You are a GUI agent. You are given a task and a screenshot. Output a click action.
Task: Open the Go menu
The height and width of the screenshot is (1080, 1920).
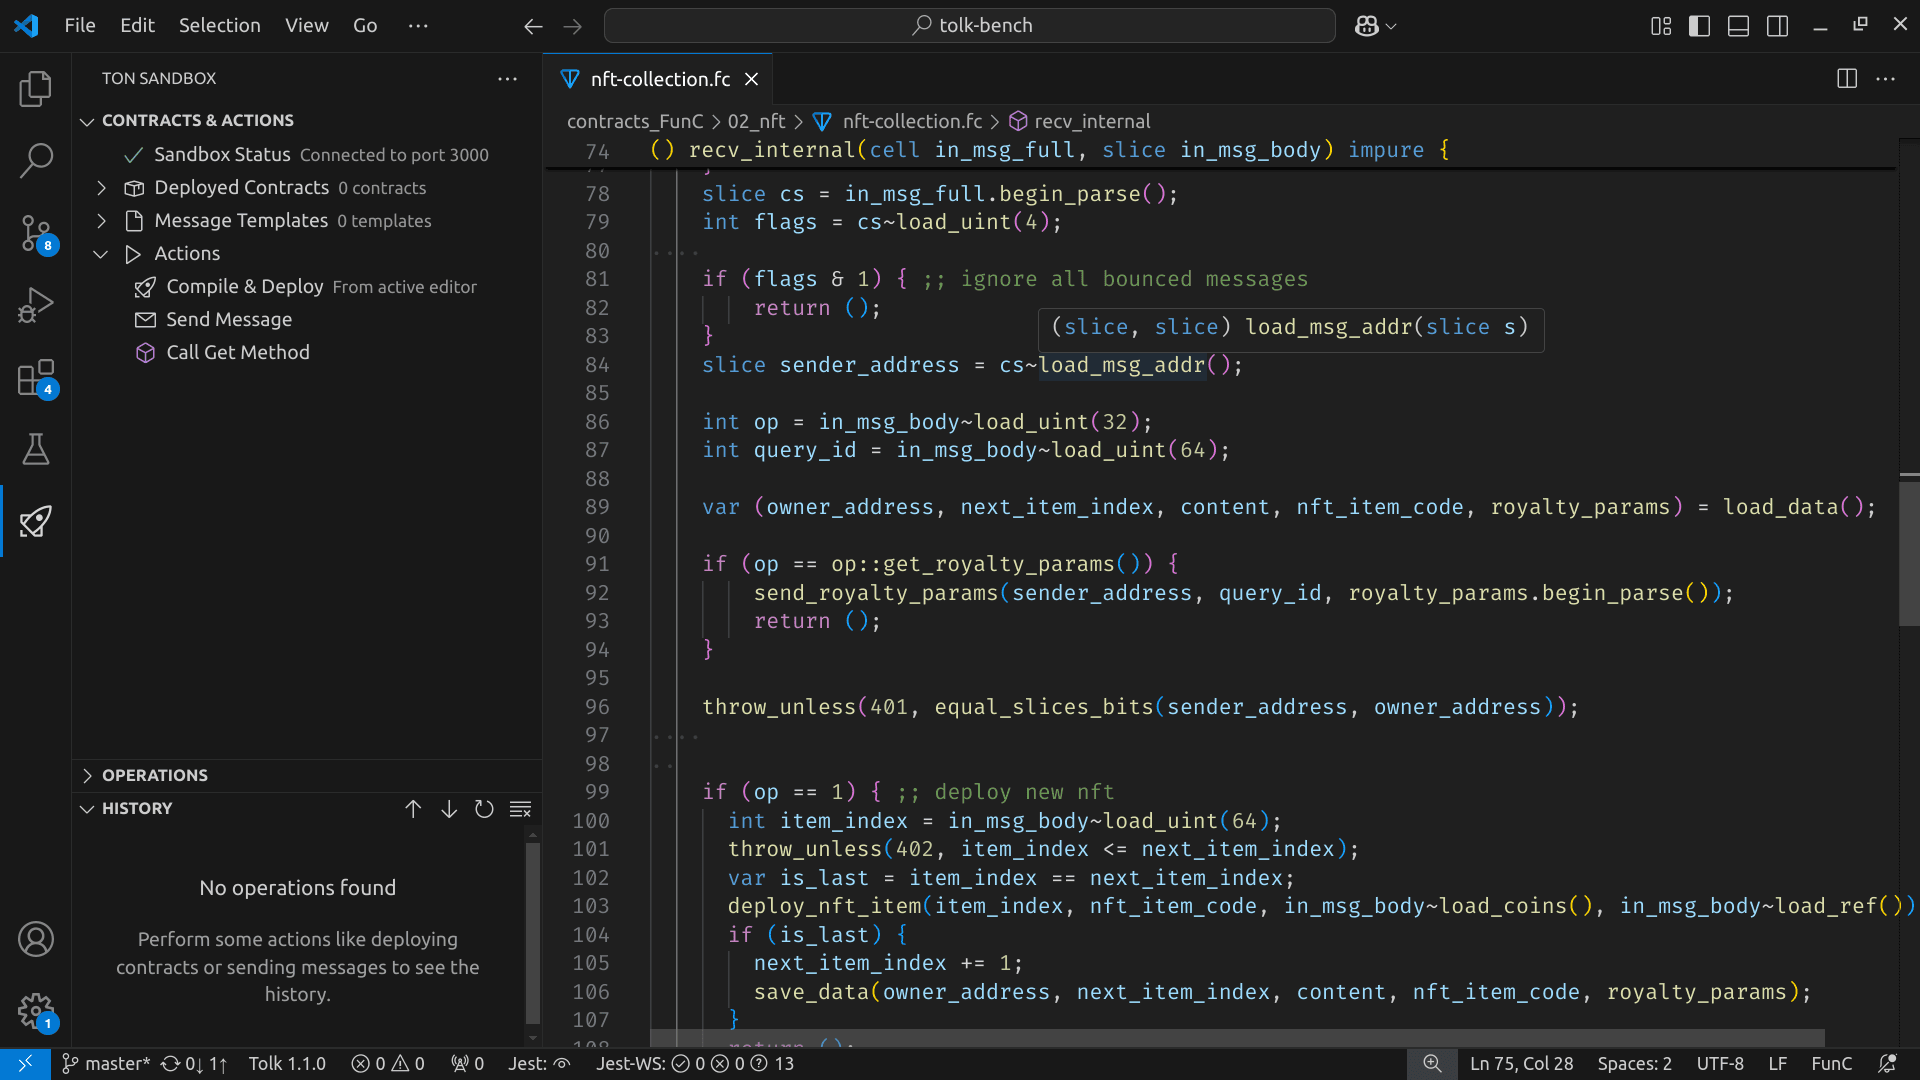pyautogui.click(x=365, y=26)
